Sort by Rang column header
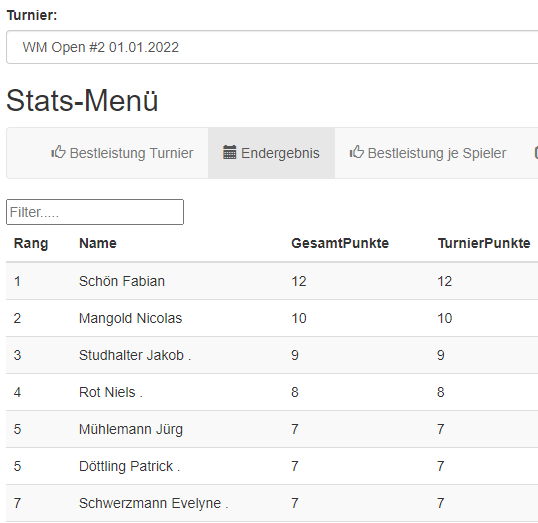This screenshot has width=538, height=523. coord(31,243)
